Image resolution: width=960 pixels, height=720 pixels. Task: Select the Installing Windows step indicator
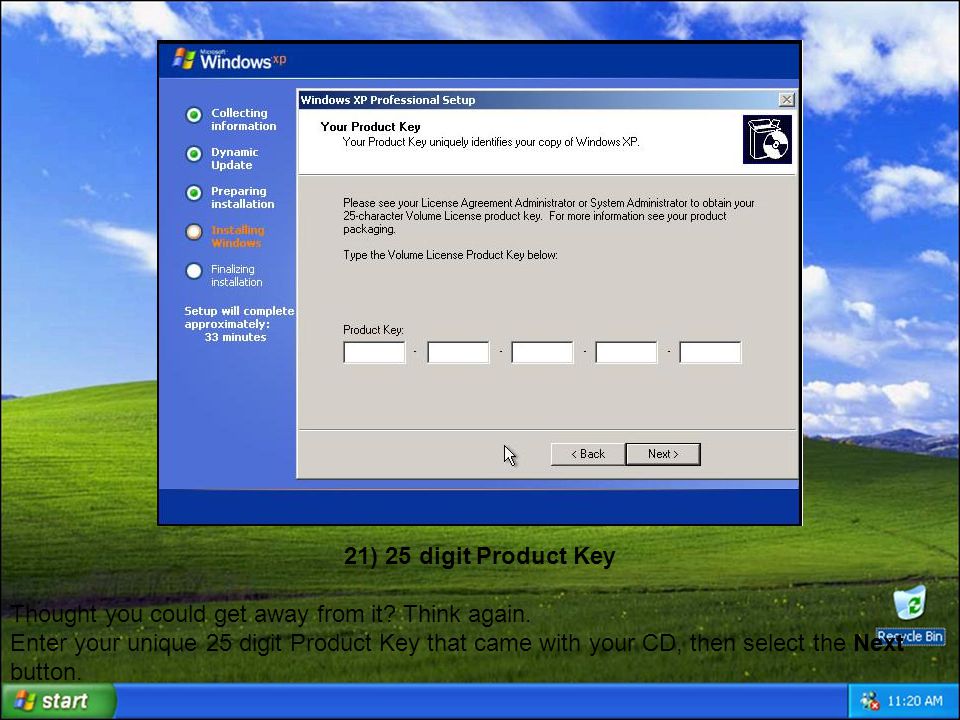tap(193, 232)
